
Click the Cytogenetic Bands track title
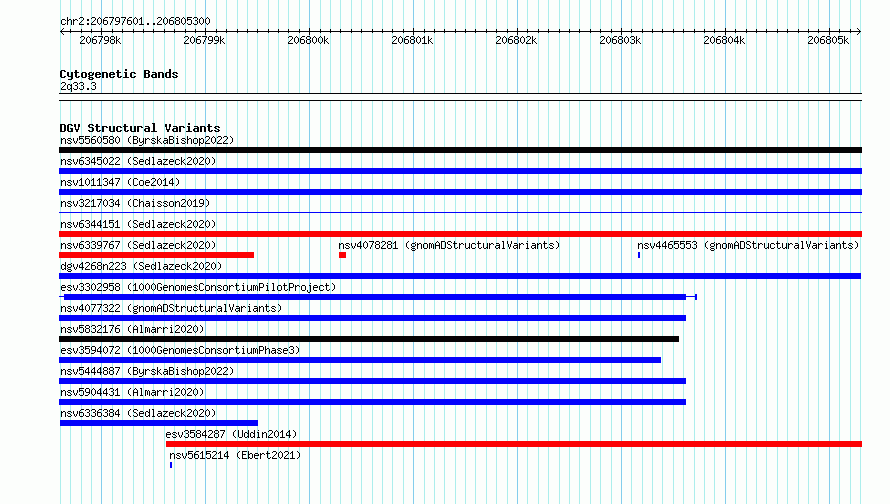[119, 74]
